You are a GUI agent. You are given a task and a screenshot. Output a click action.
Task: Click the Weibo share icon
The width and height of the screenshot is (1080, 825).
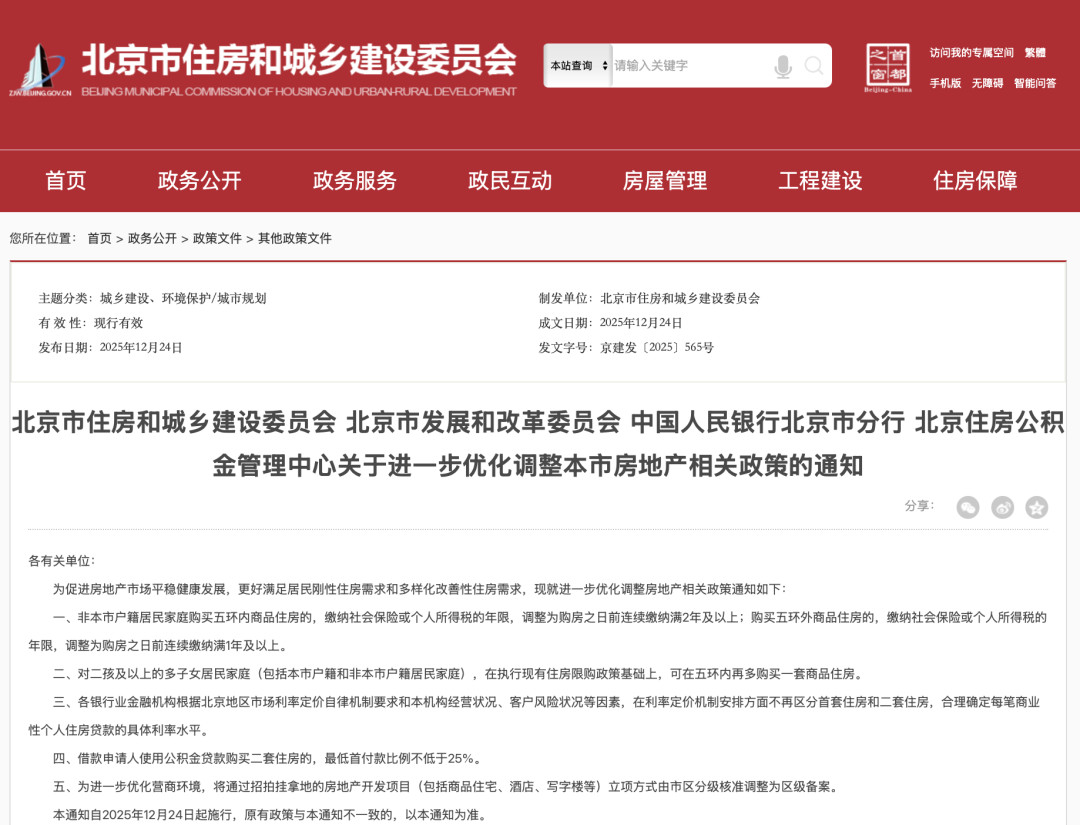point(1001,507)
